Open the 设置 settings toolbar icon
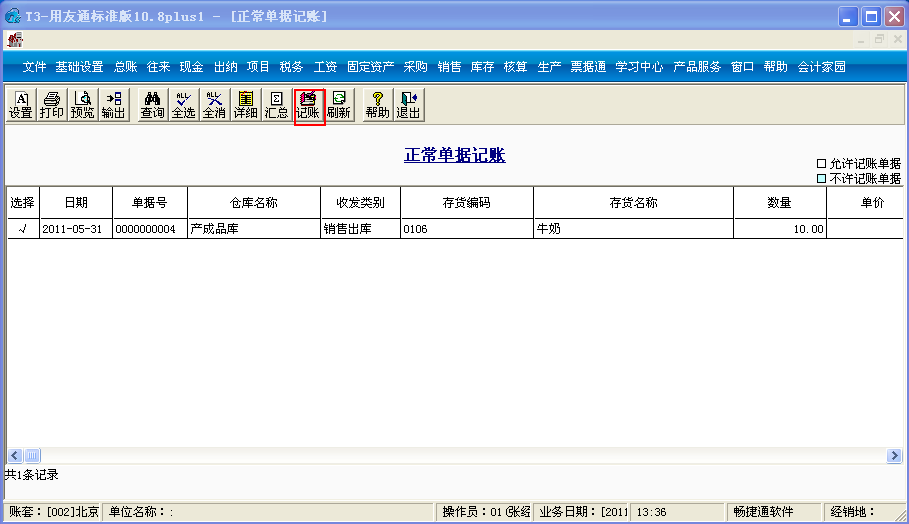909x524 pixels. (x=21, y=105)
